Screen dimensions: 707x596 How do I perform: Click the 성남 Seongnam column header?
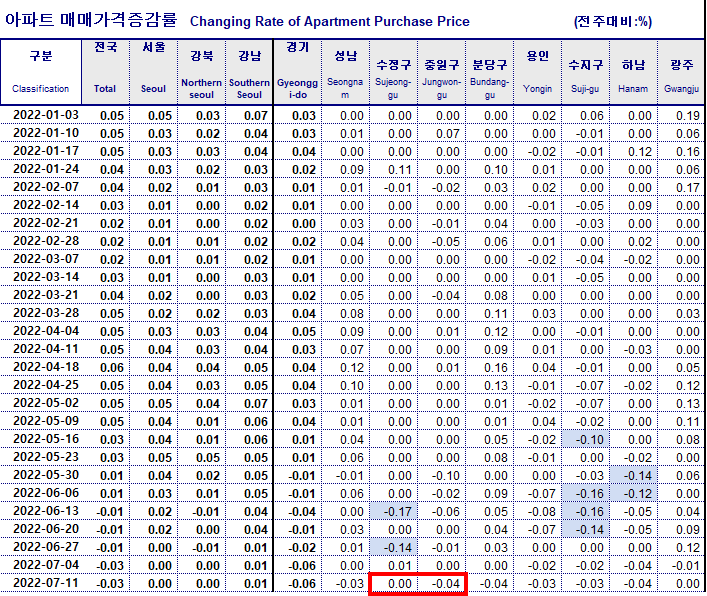pos(345,72)
